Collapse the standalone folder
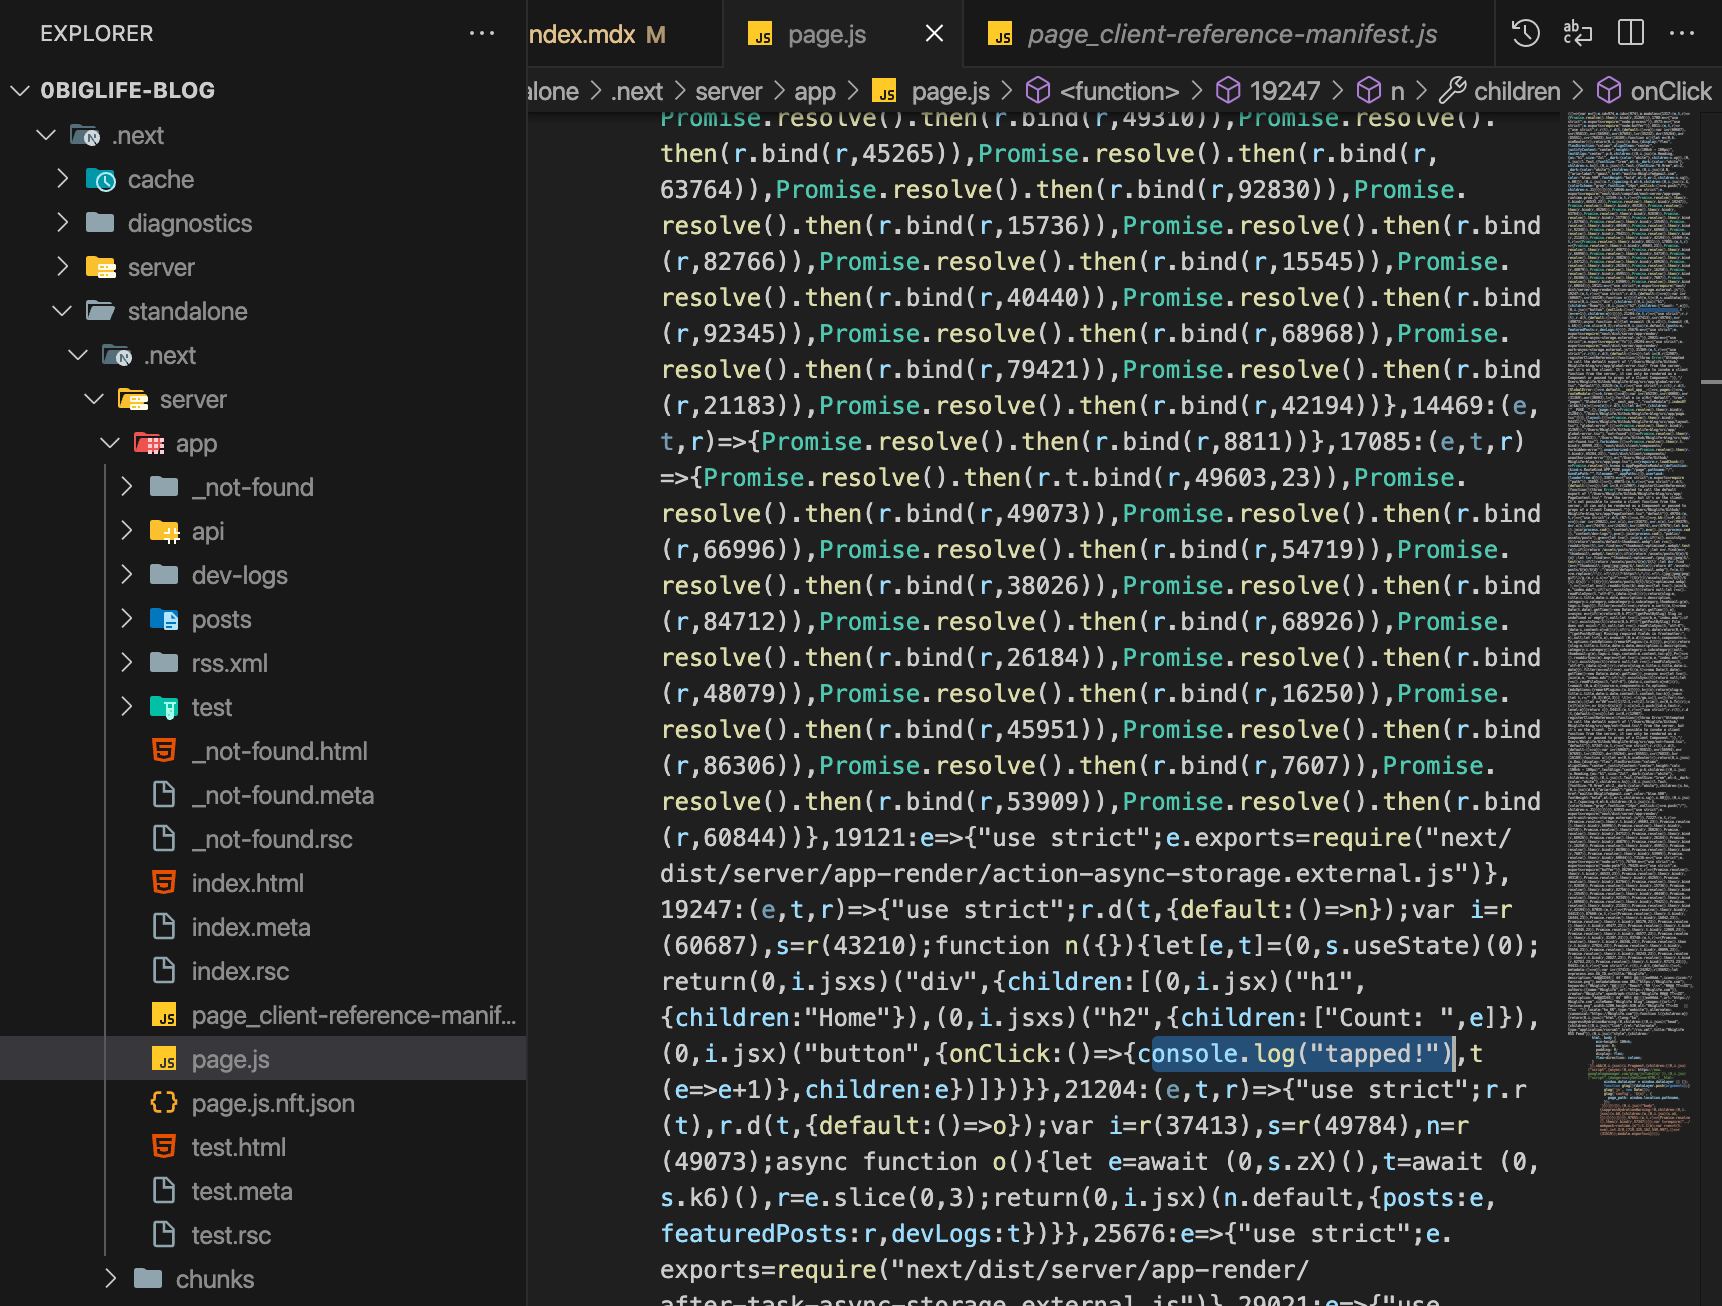The image size is (1722, 1306). (62, 311)
